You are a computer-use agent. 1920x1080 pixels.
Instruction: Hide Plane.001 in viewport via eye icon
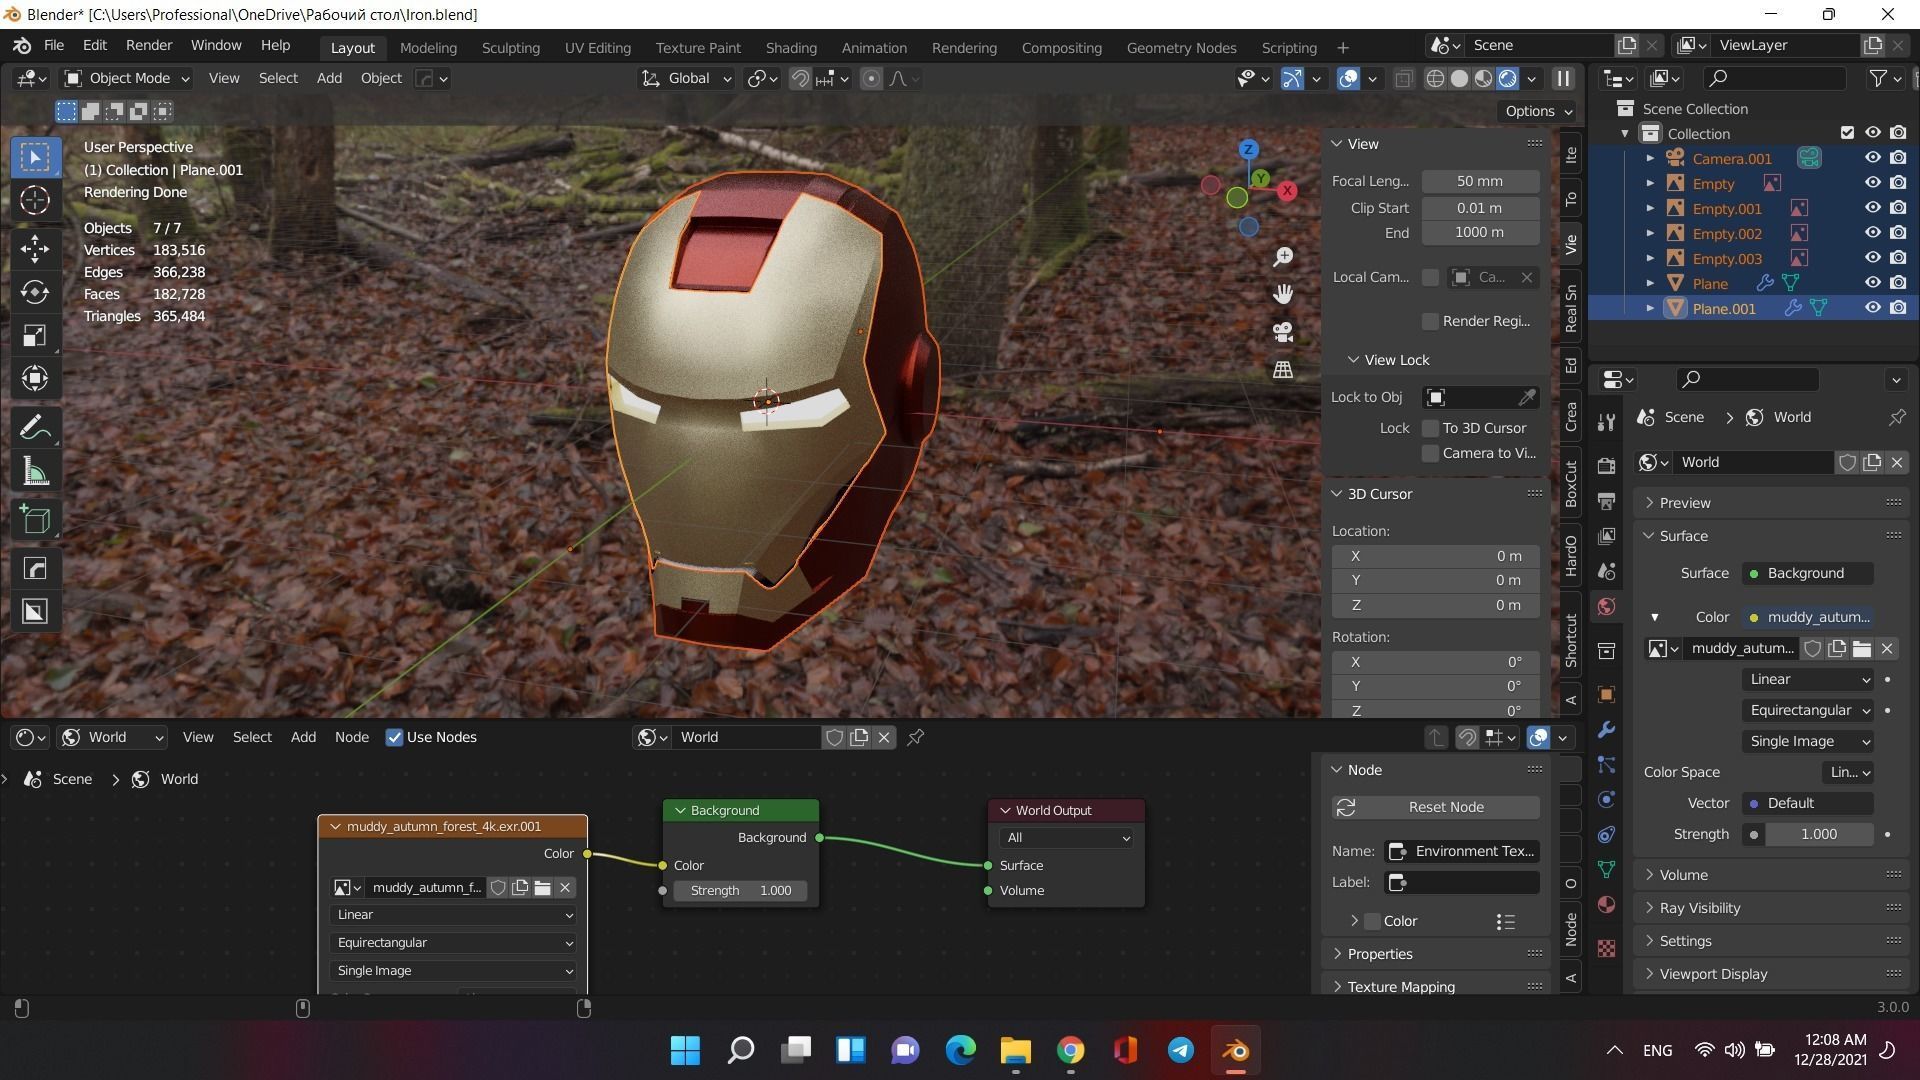click(1872, 308)
